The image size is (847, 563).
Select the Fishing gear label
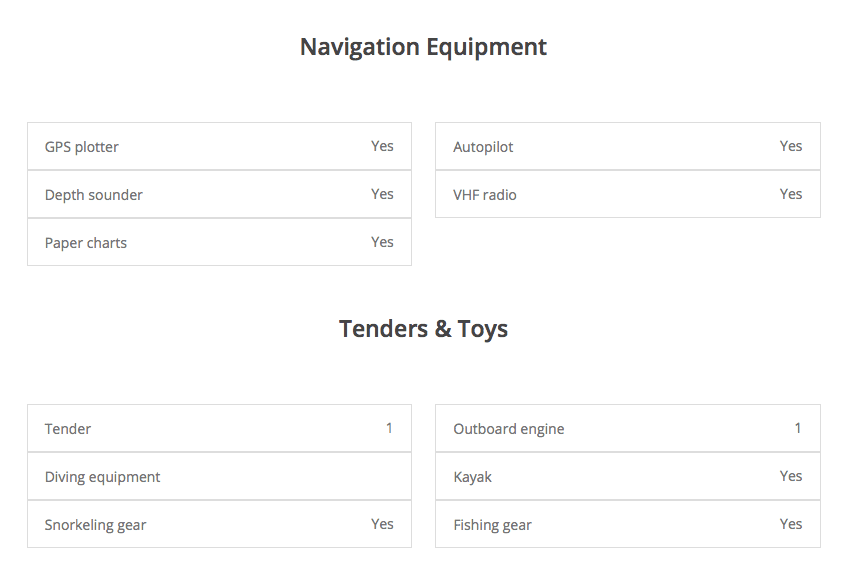[493, 525]
